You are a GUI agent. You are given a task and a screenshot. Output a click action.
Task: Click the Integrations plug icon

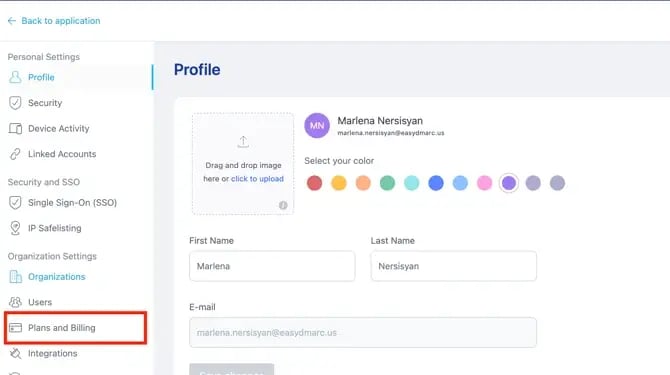(x=15, y=353)
